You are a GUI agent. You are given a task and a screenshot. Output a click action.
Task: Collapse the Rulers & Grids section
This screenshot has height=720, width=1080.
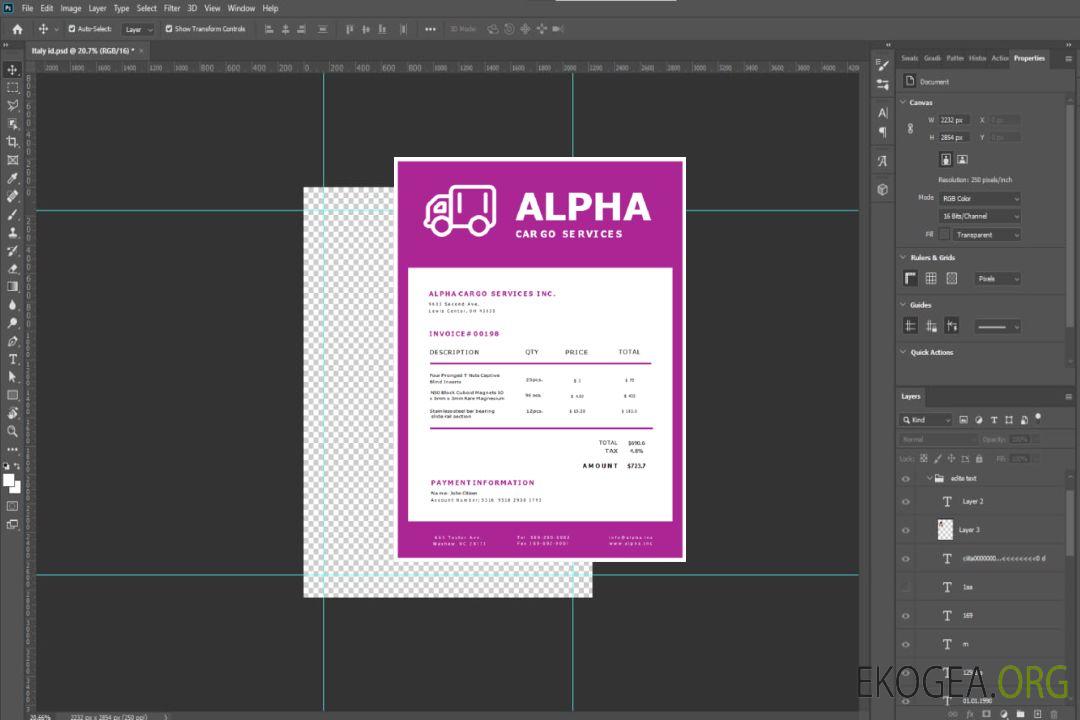click(903, 257)
